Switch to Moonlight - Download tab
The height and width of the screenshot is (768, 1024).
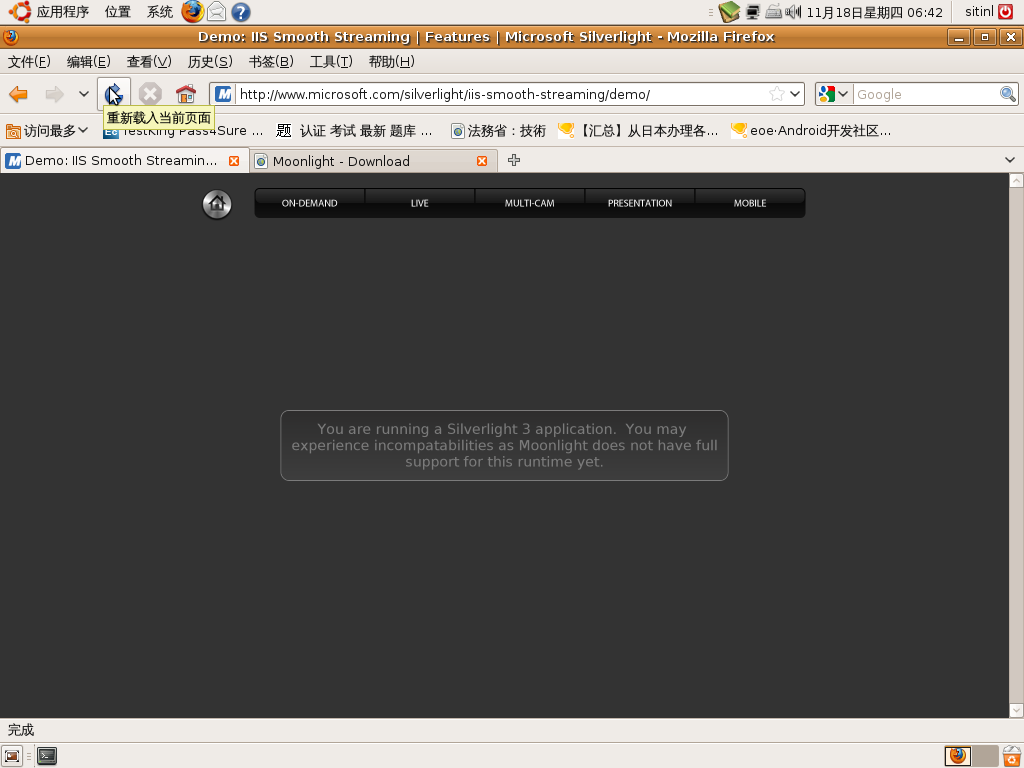pyautogui.click(x=366, y=161)
